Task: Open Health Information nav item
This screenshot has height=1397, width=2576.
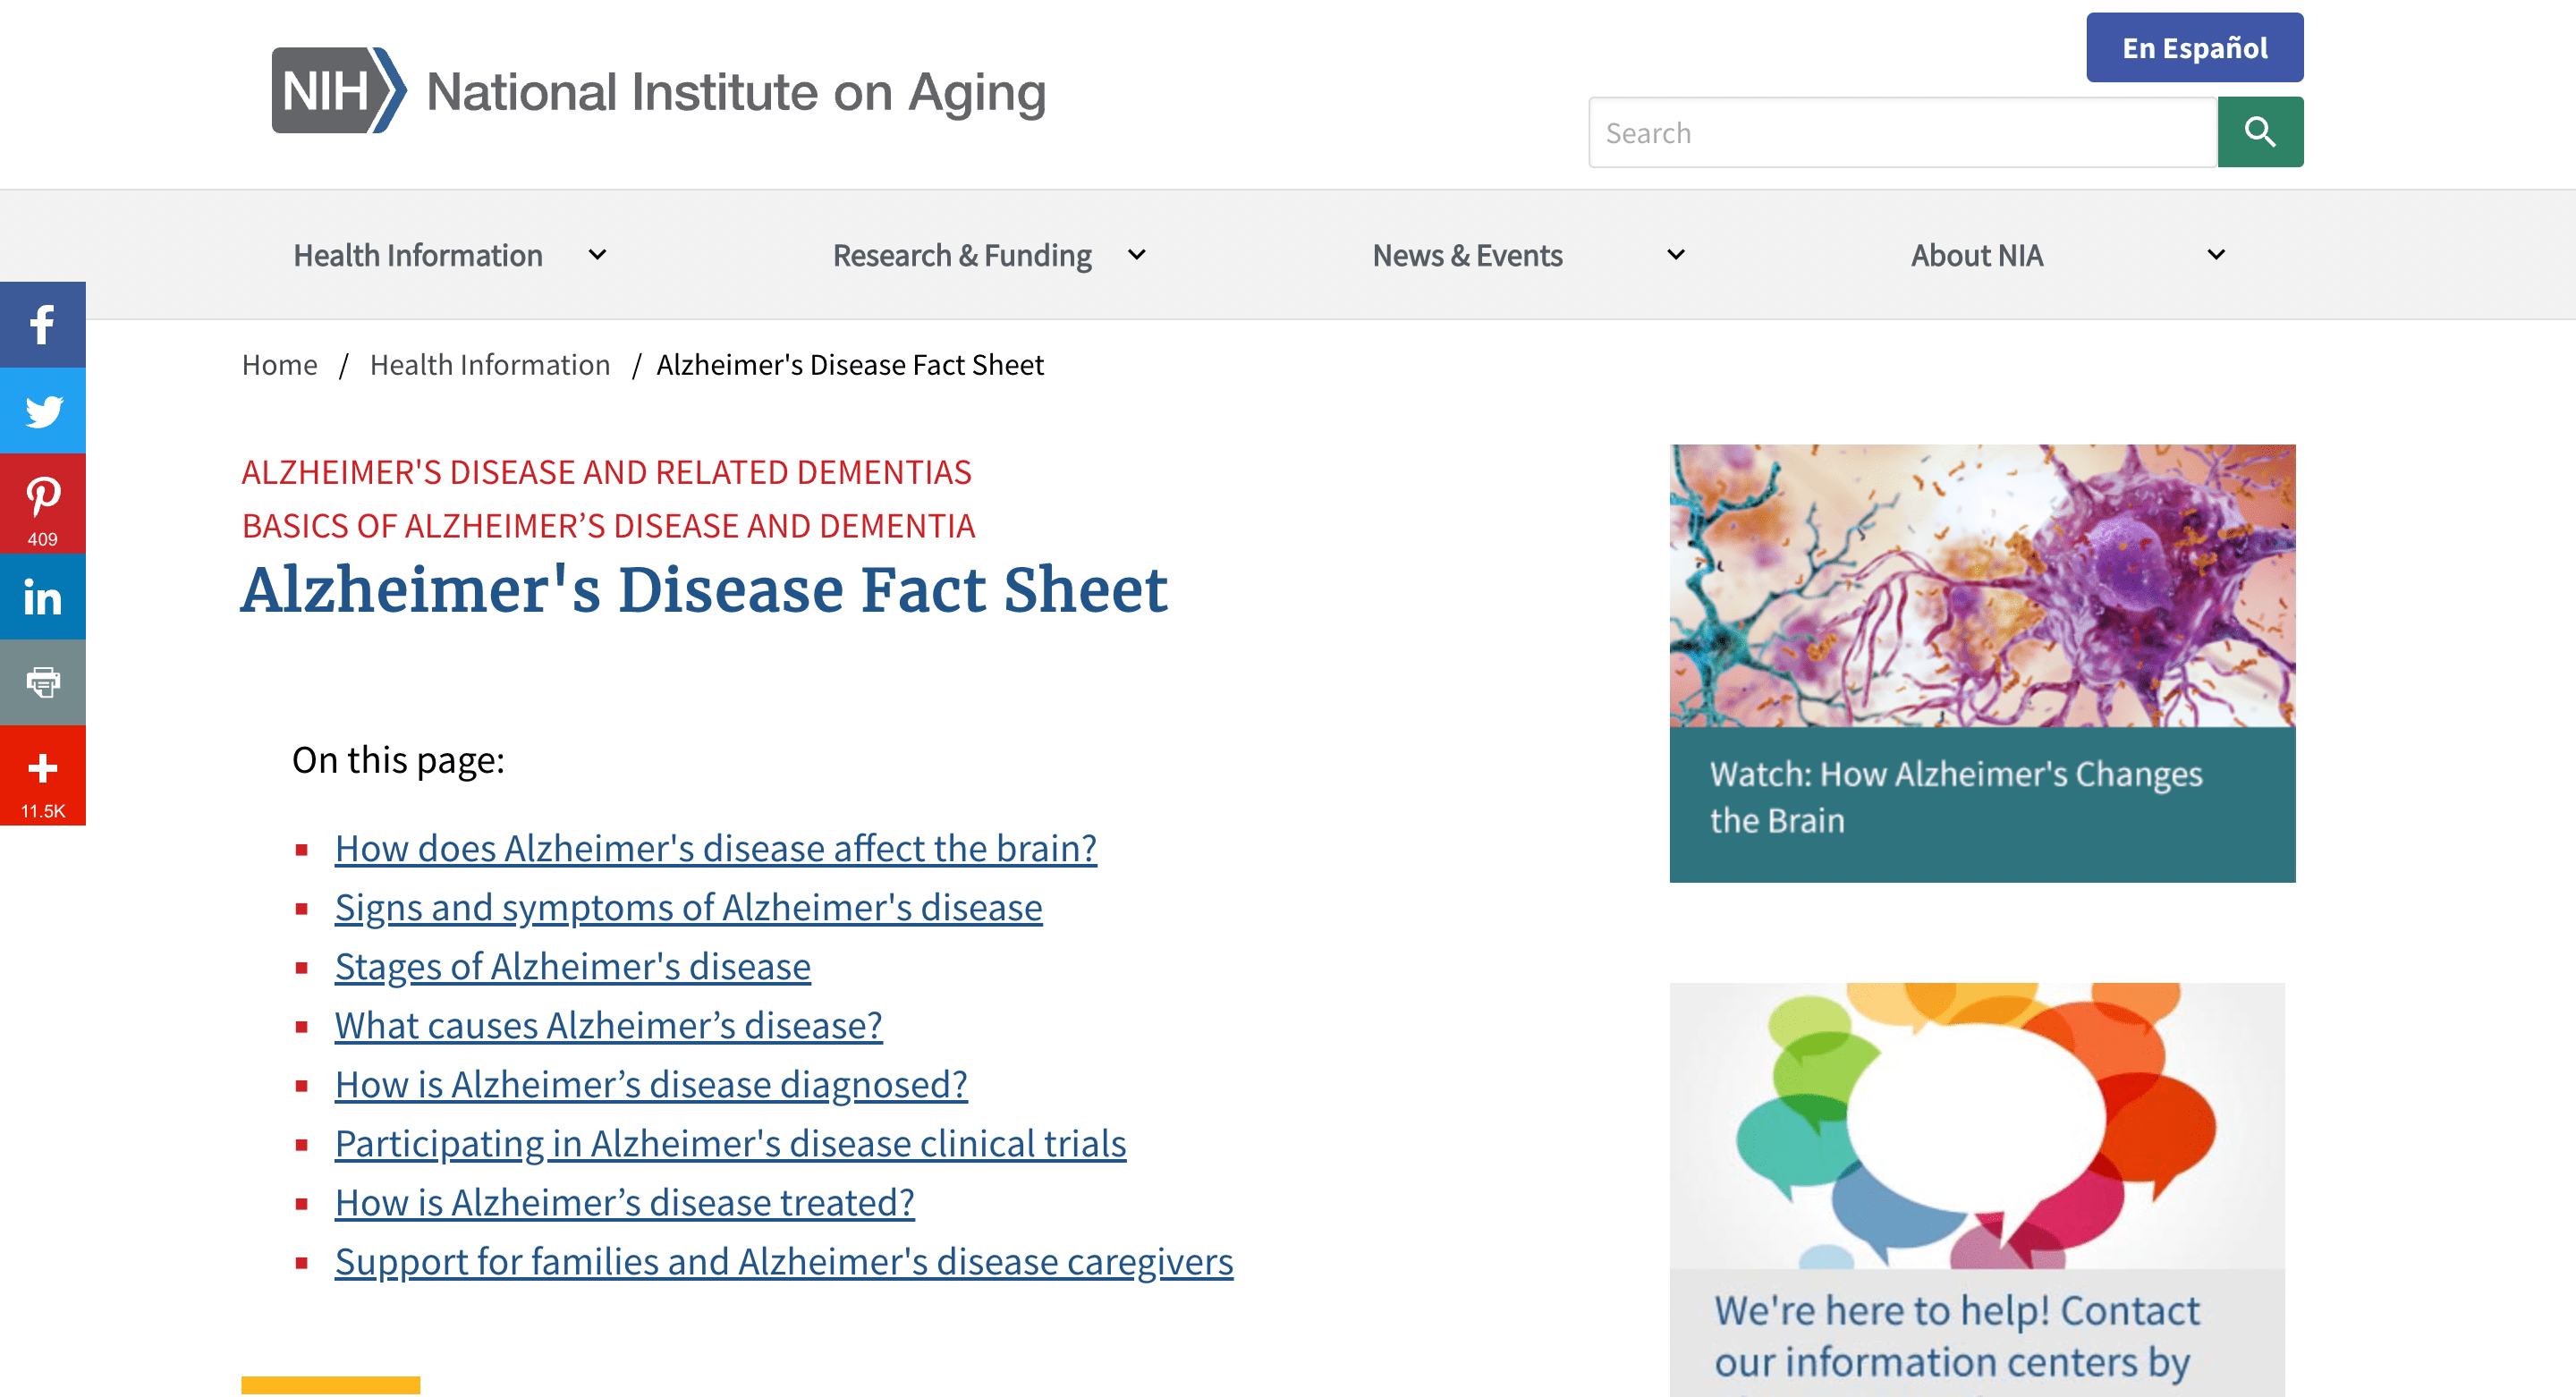Action: coord(418,256)
